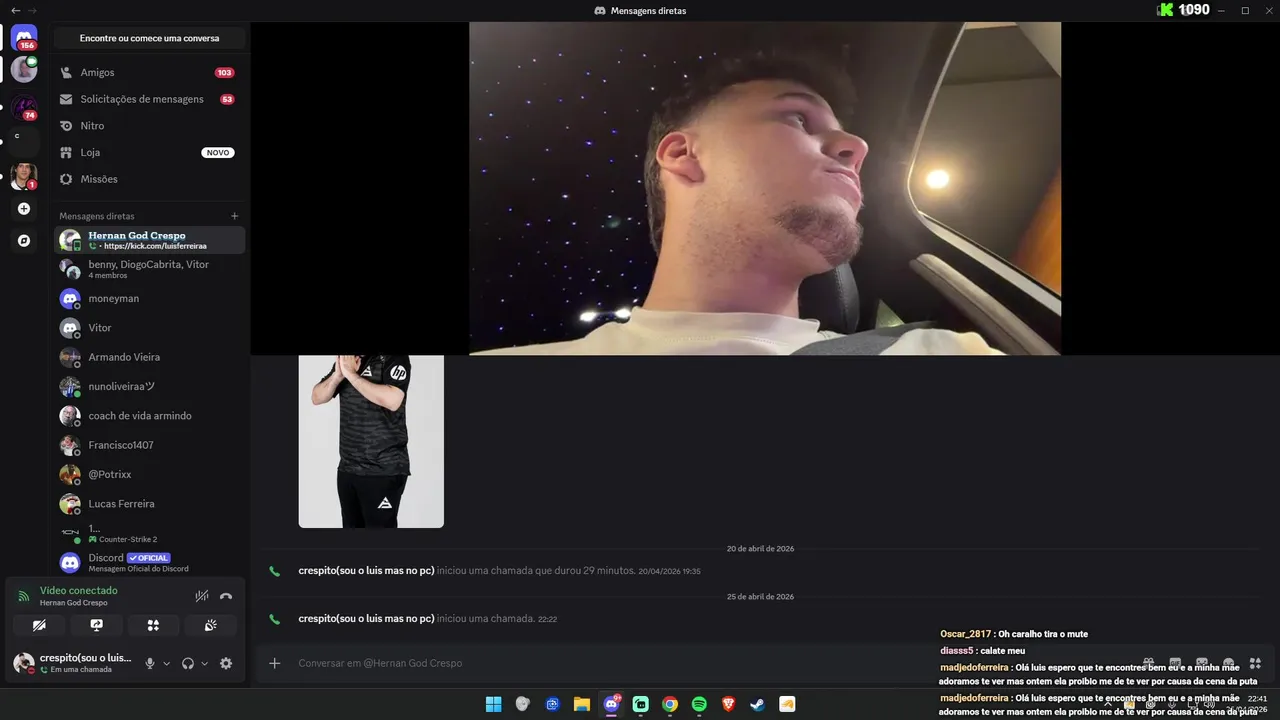Screen dimensions: 1280x720
Task: Open the official Discord messages DM
Action: (x=149, y=562)
